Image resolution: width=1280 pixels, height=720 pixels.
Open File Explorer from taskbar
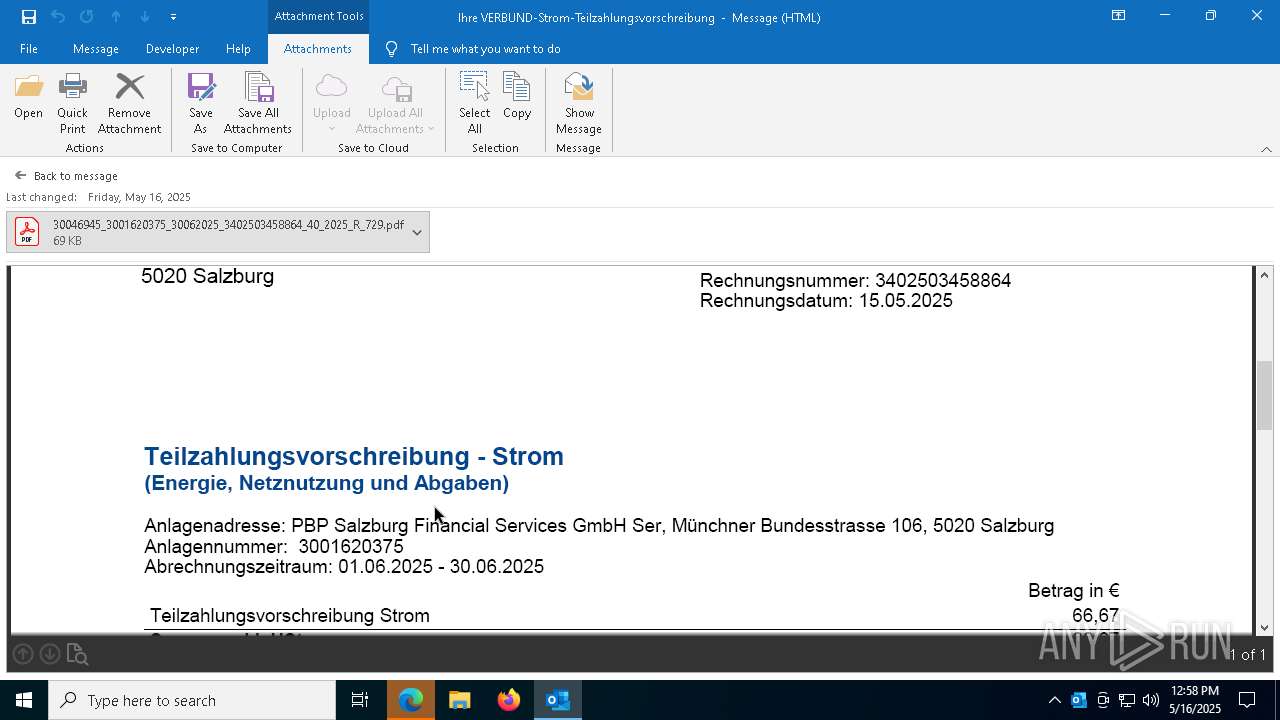click(x=459, y=700)
